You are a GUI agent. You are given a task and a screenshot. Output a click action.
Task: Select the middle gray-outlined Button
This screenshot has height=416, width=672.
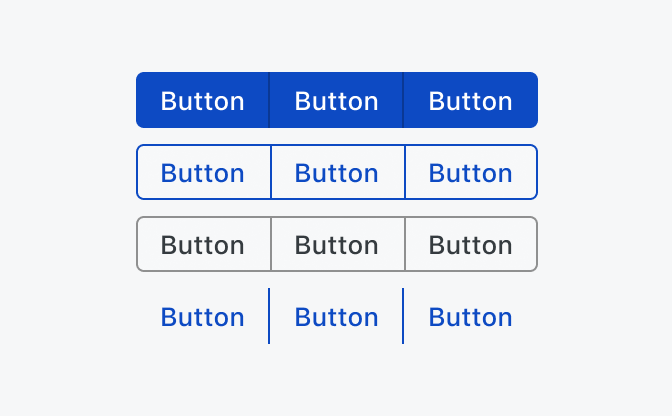pyautogui.click(x=337, y=244)
